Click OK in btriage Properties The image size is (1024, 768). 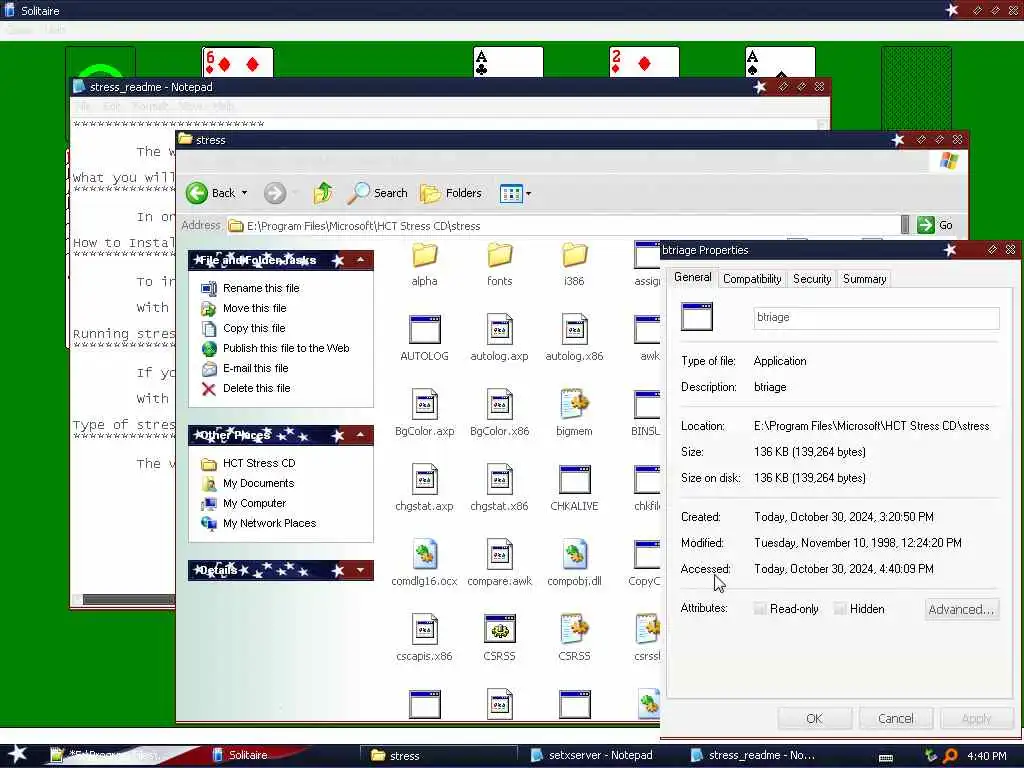tap(814, 718)
